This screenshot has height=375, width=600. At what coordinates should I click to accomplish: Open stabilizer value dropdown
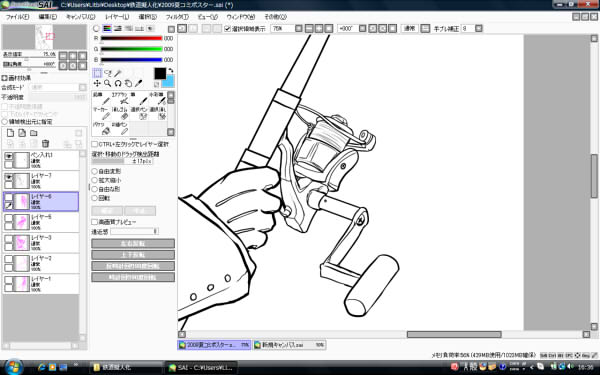point(479,28)
